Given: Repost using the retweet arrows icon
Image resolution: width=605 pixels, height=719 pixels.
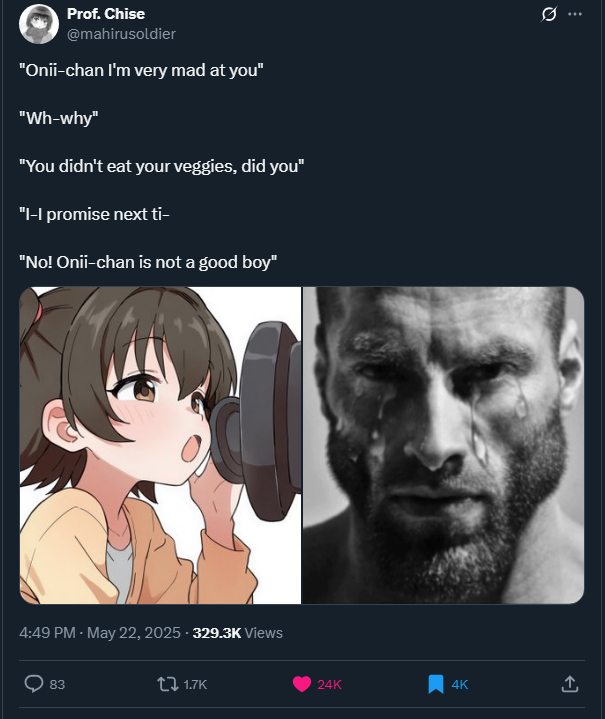Looking at the screenshot, I should click(x=168, y=684).
